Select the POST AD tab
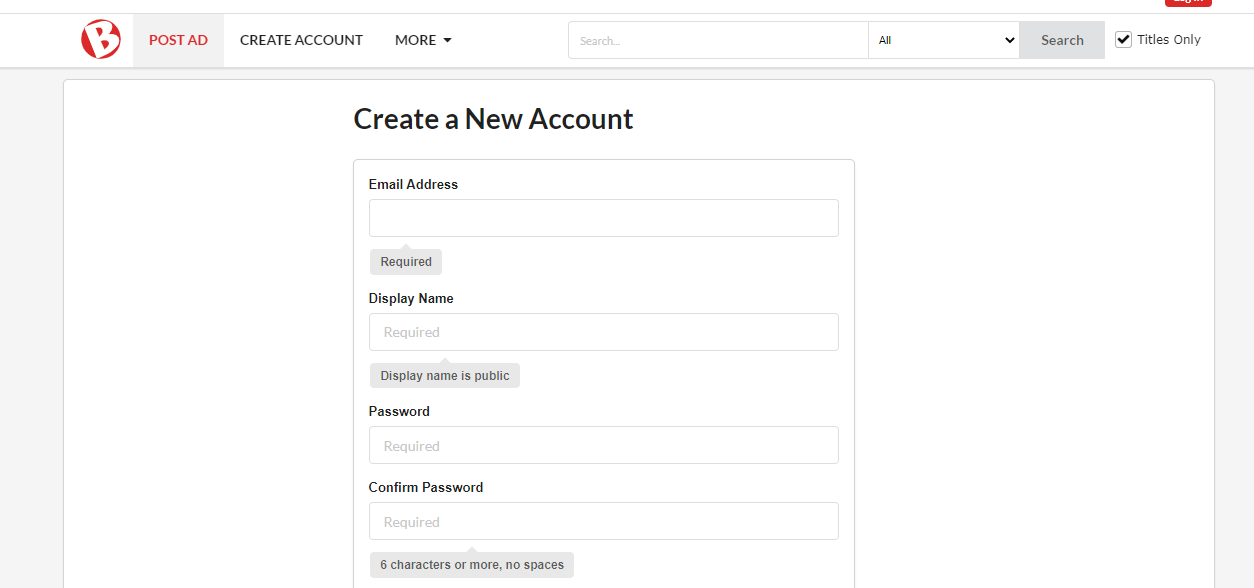1254x588 pixels. coord(178,40)
